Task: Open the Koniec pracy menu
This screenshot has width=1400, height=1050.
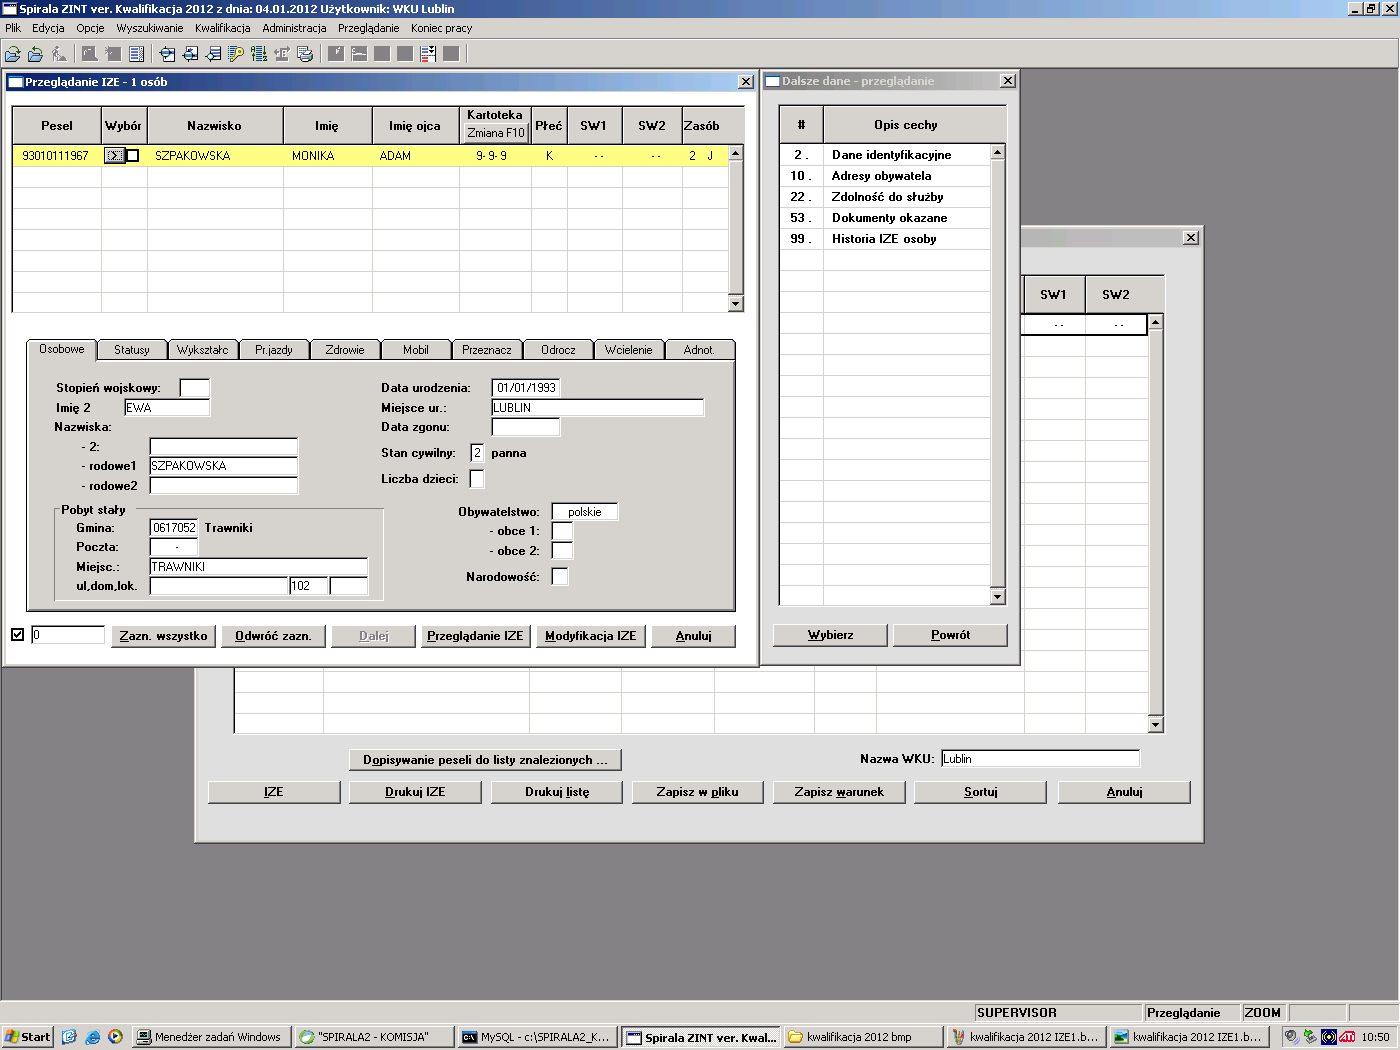Action: point(441,28)
